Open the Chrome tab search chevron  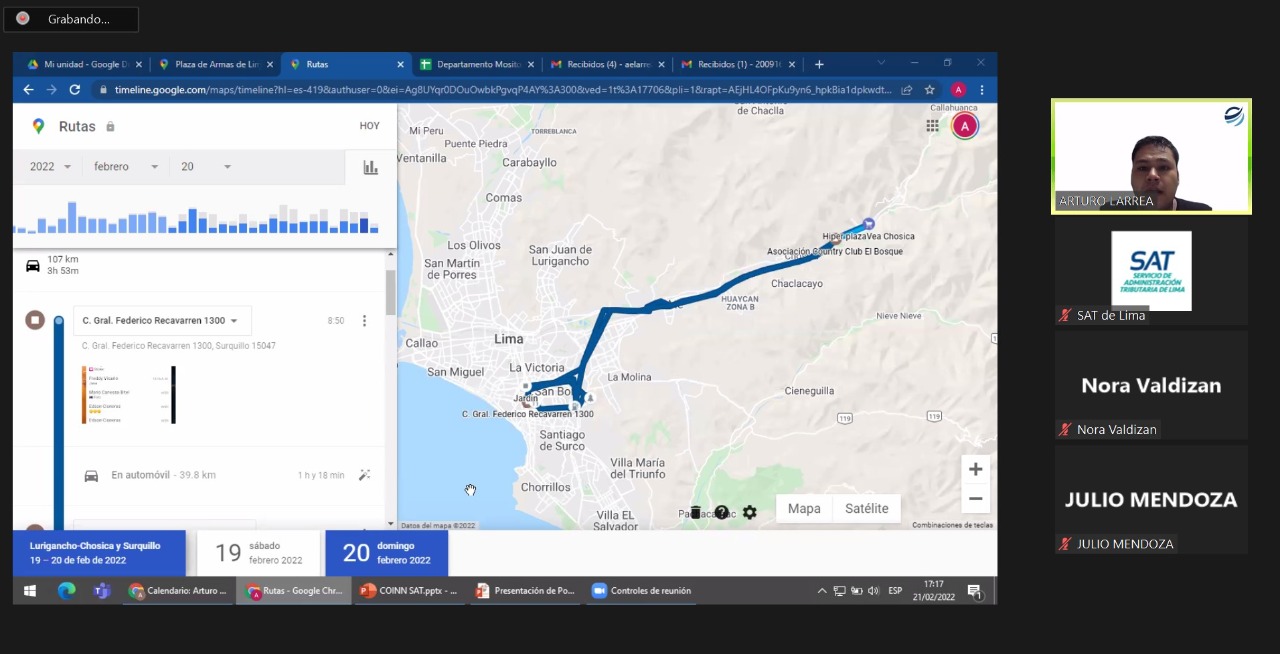coord(881,63)
